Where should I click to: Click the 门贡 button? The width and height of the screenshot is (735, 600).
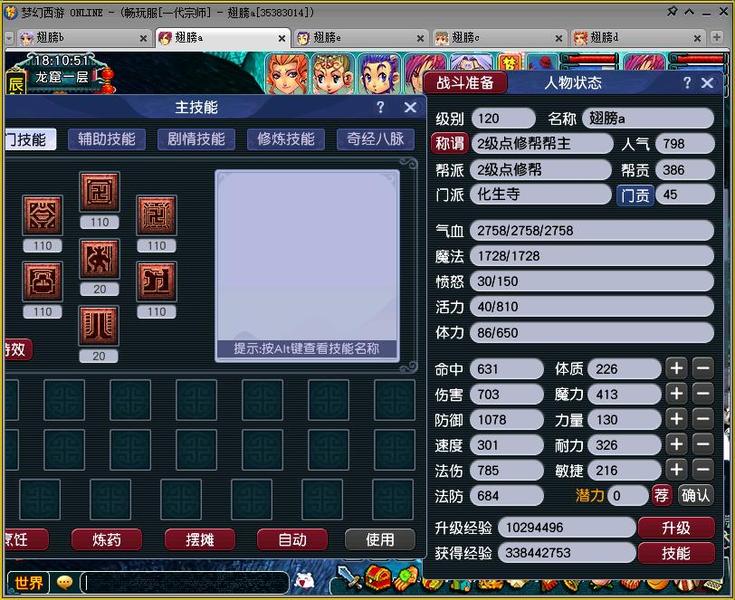[635, 195]
